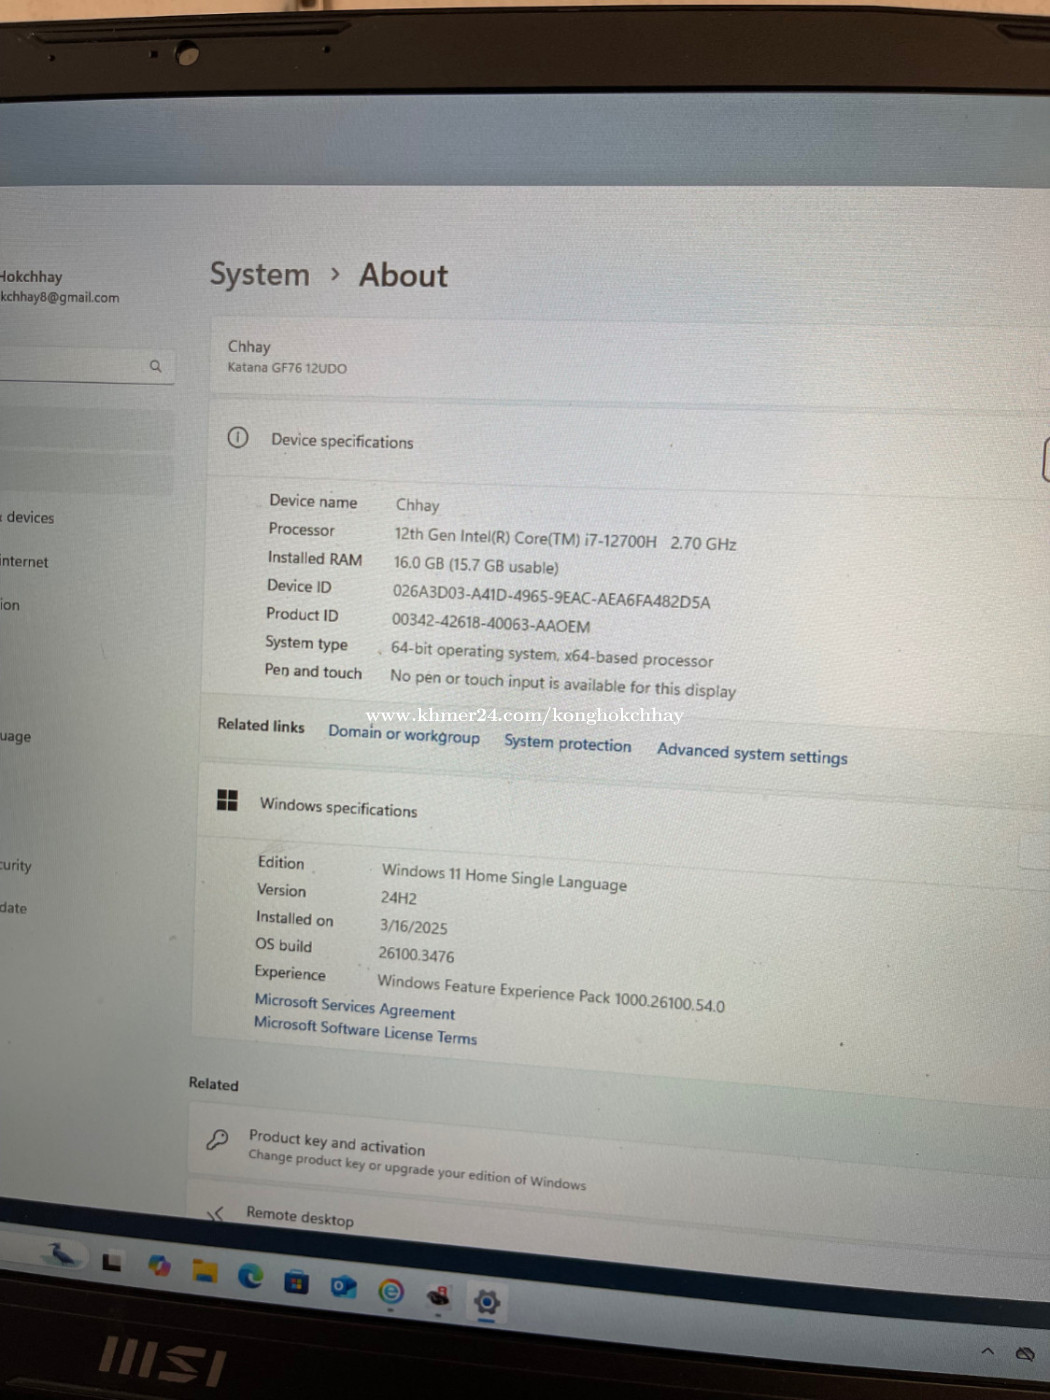Select the 'internet' sidebar item
The width and height of the screenshot is (1050, 1400).
click(24, 562)
